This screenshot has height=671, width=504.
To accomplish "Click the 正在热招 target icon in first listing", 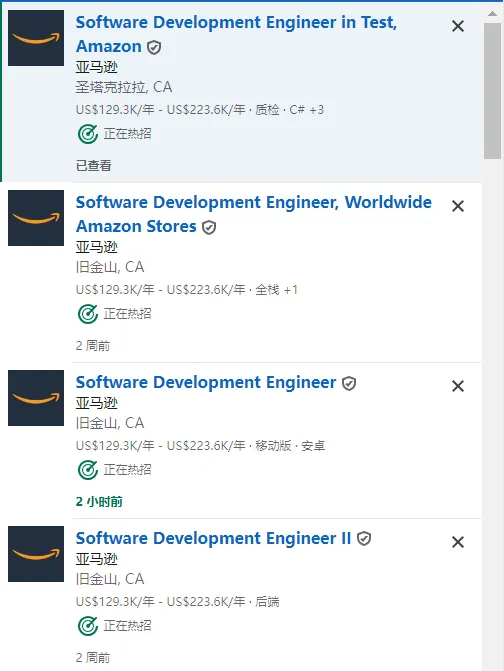I will pos(88,134).
